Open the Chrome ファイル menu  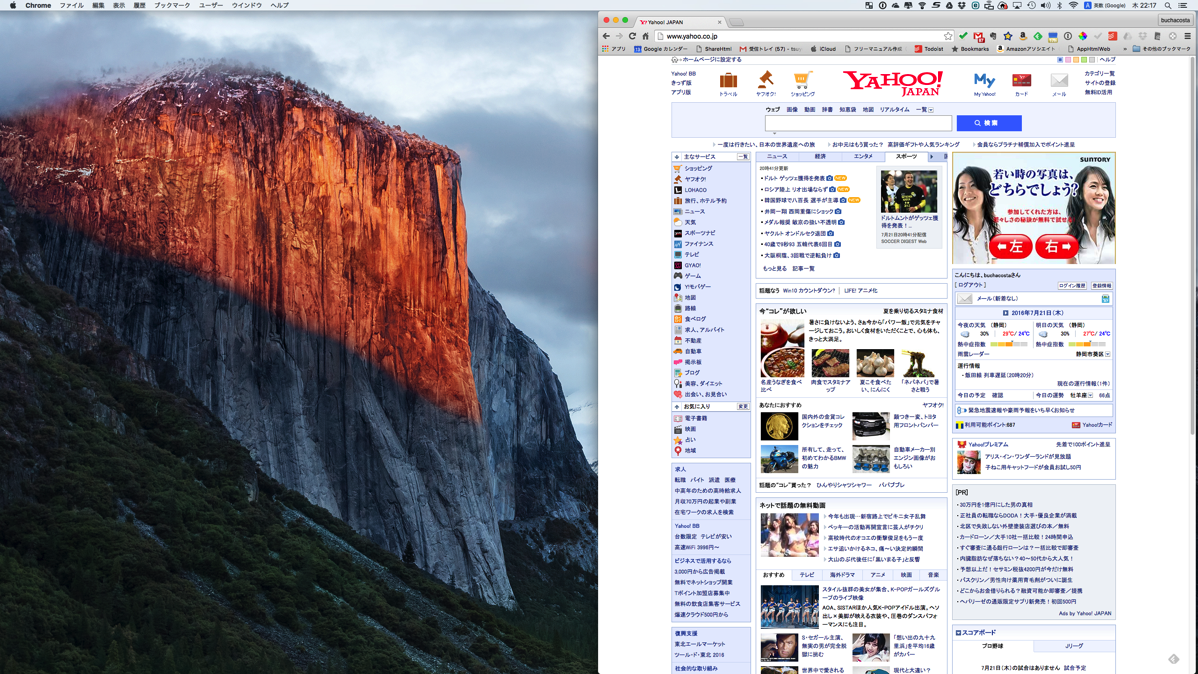(71, 5)
